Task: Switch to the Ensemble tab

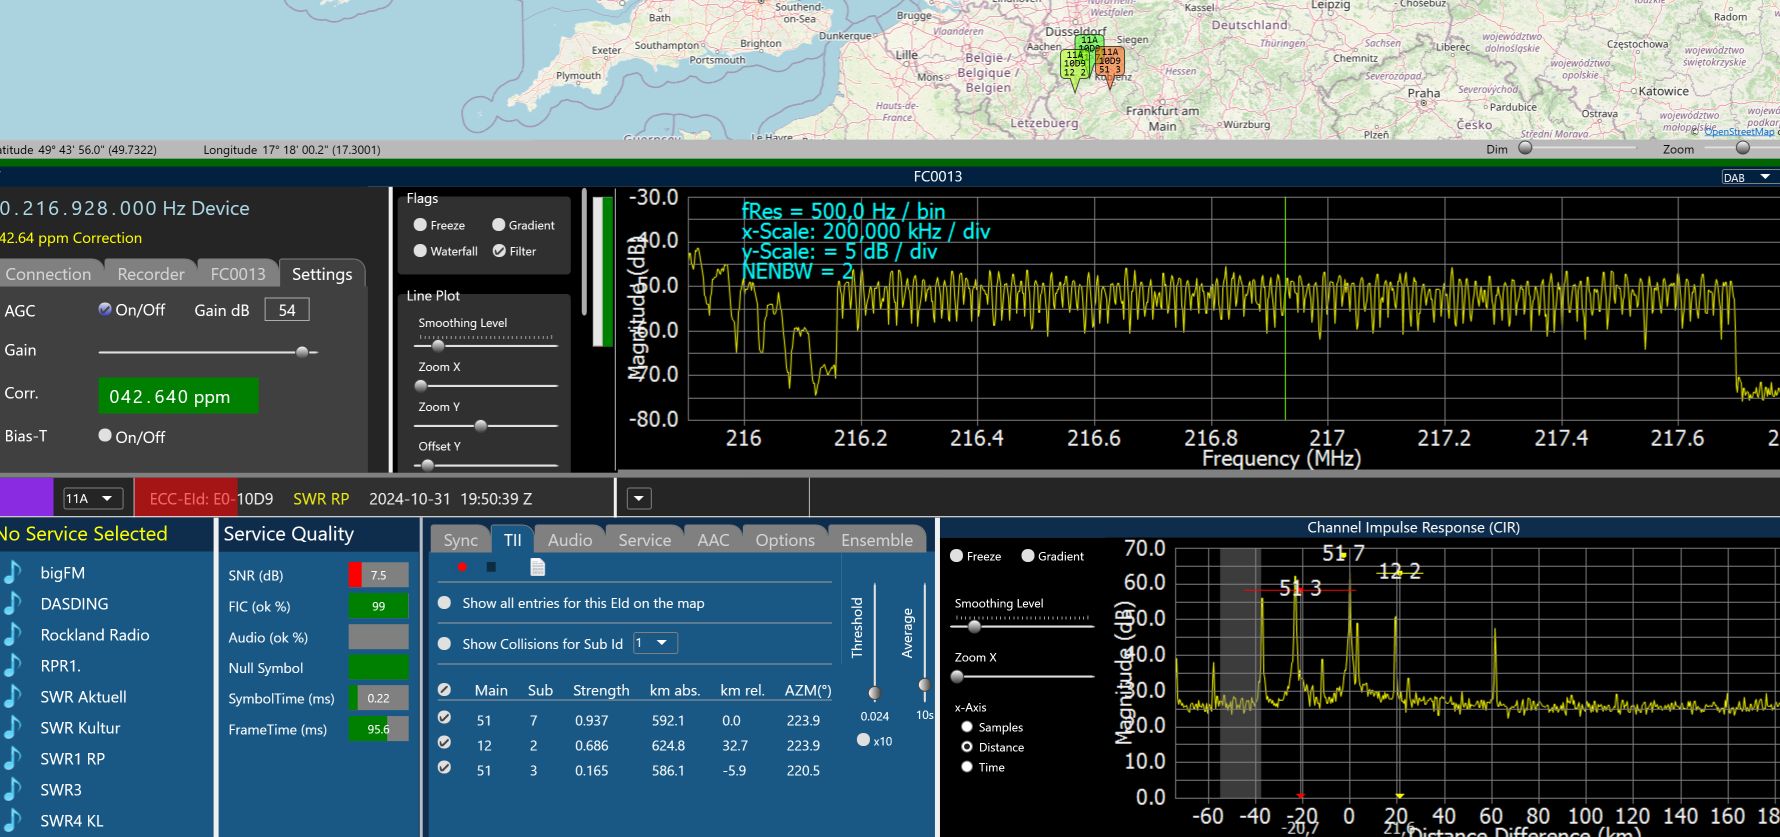Action: 876,540
